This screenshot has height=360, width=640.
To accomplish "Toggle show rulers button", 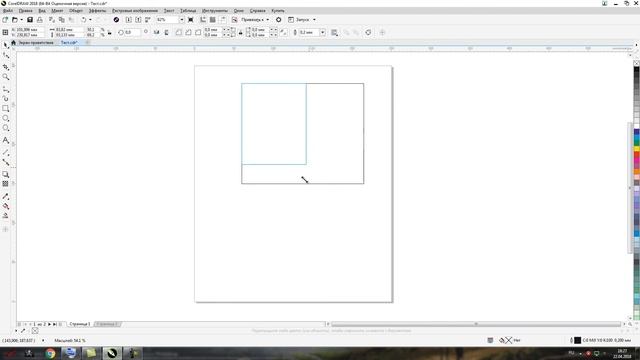I will (203, 20).
